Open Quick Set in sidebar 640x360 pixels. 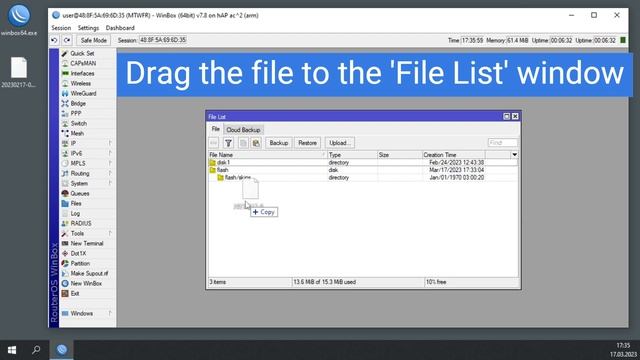[82, 53]
